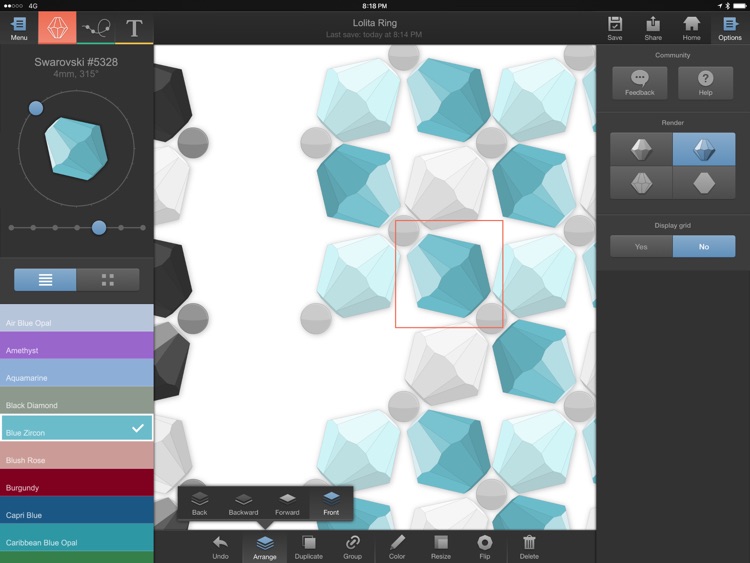Choose Forward in arrange popup
The image size is (750, 563).
point(287,503)
